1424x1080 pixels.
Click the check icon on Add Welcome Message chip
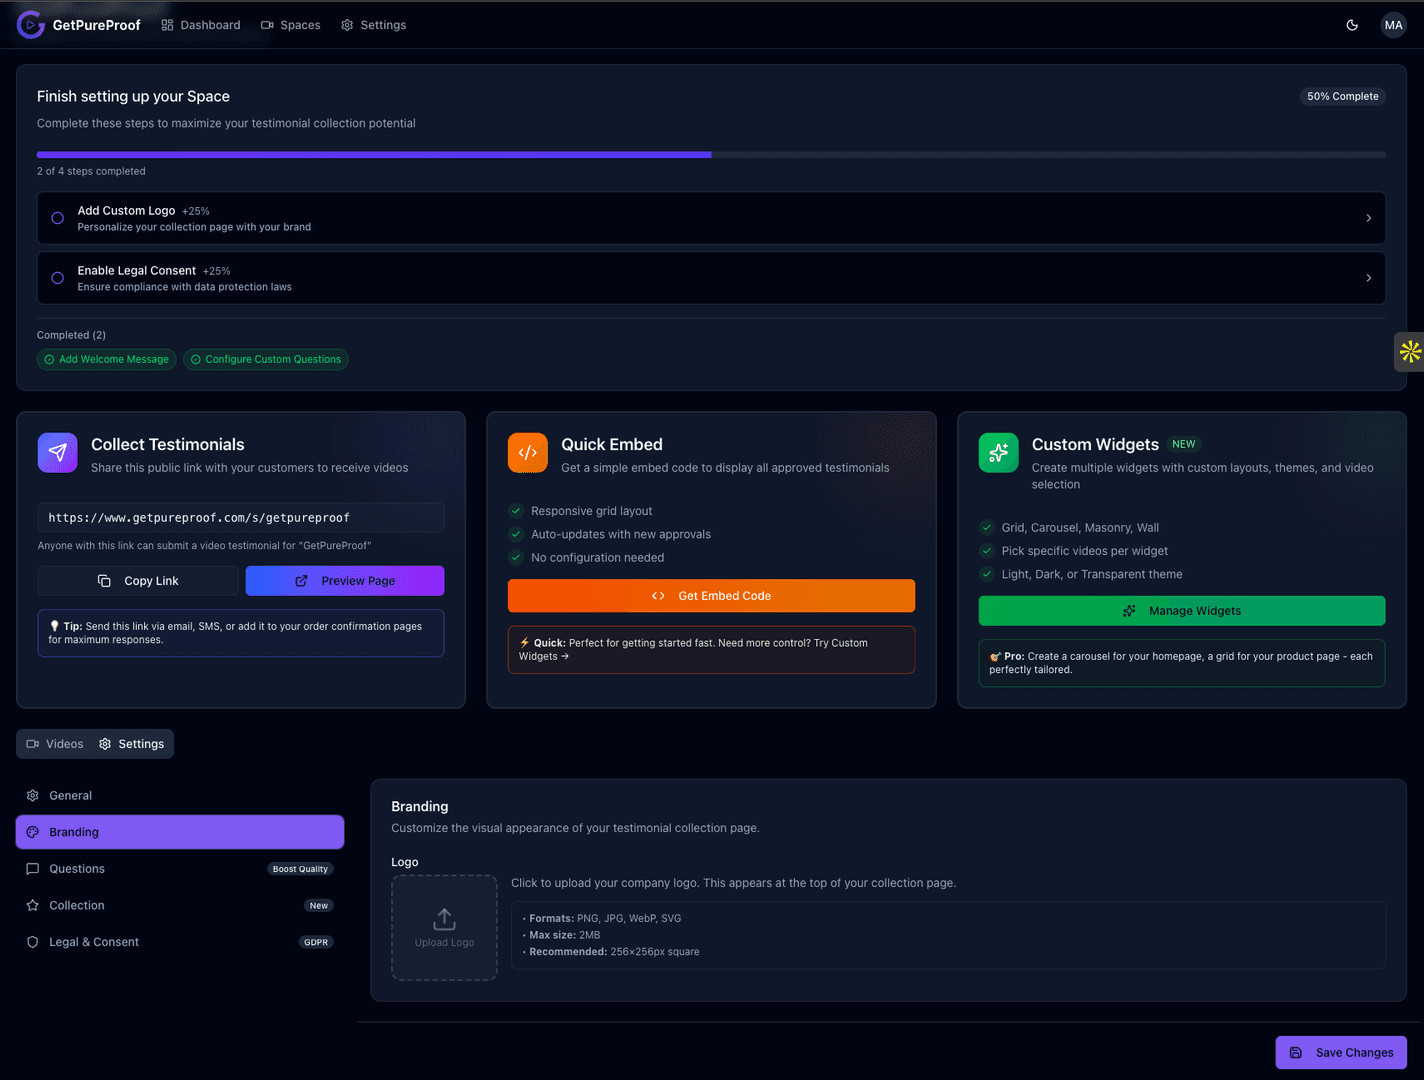coord(49,360)
